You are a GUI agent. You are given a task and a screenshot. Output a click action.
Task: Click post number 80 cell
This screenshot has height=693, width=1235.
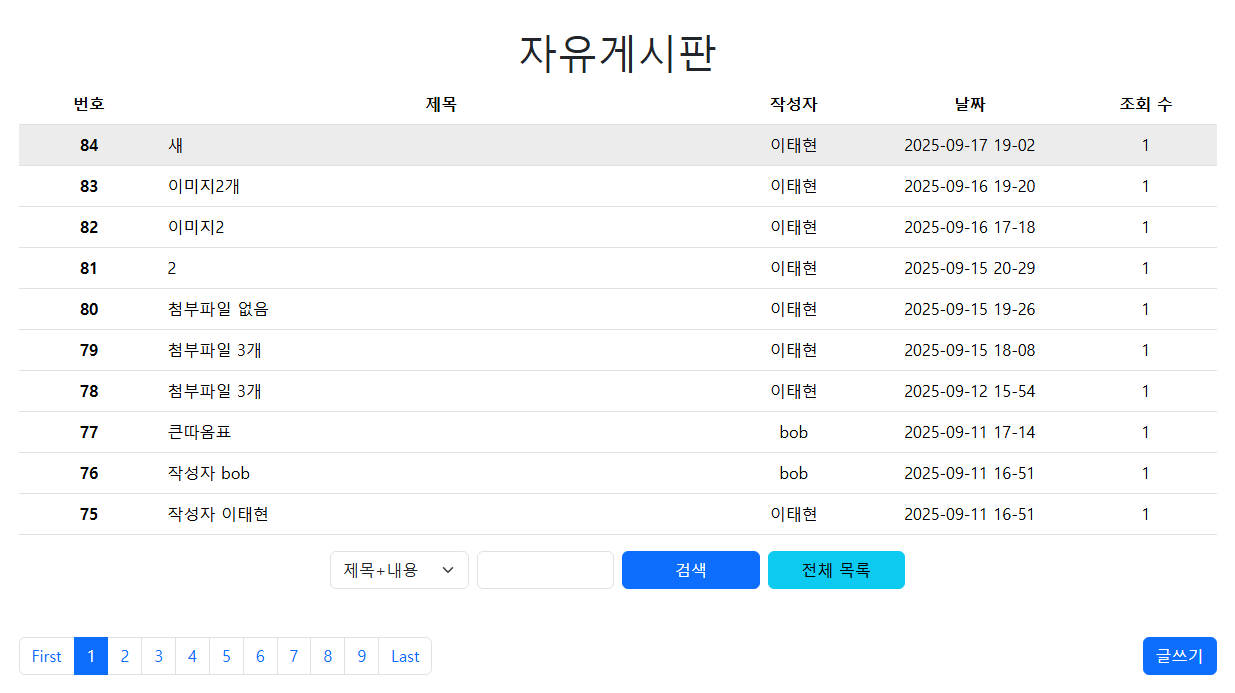point(89,309)
